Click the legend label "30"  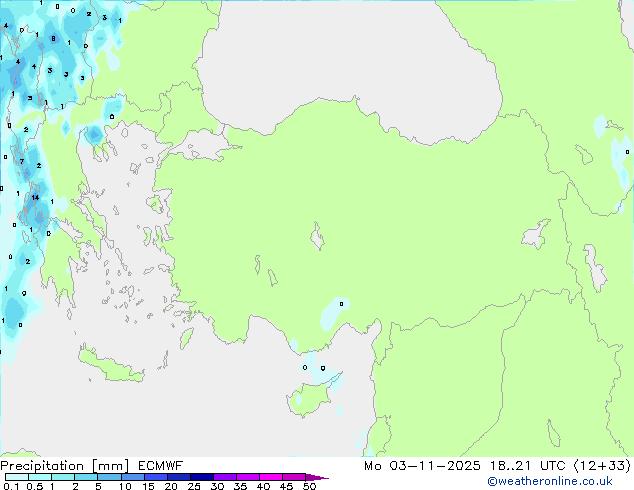[217, 486]
